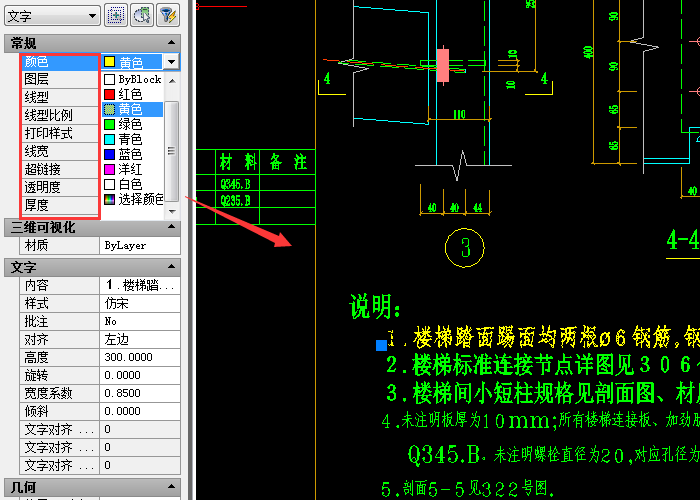Image resolution: width=700 pixels, height=500 pixels.
Task: Select the 图层 property row
Action: (60, 79)
